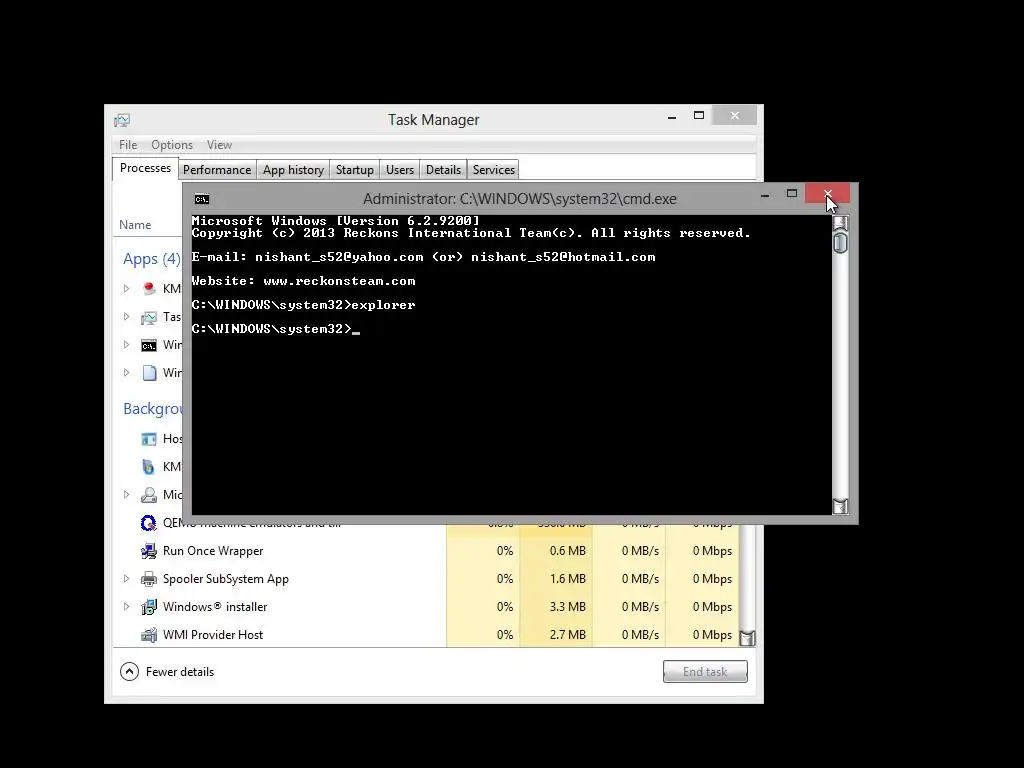Maximize the cmd.exe window
The height and width of the screenshot is (768, 1024).
point(792,193)
